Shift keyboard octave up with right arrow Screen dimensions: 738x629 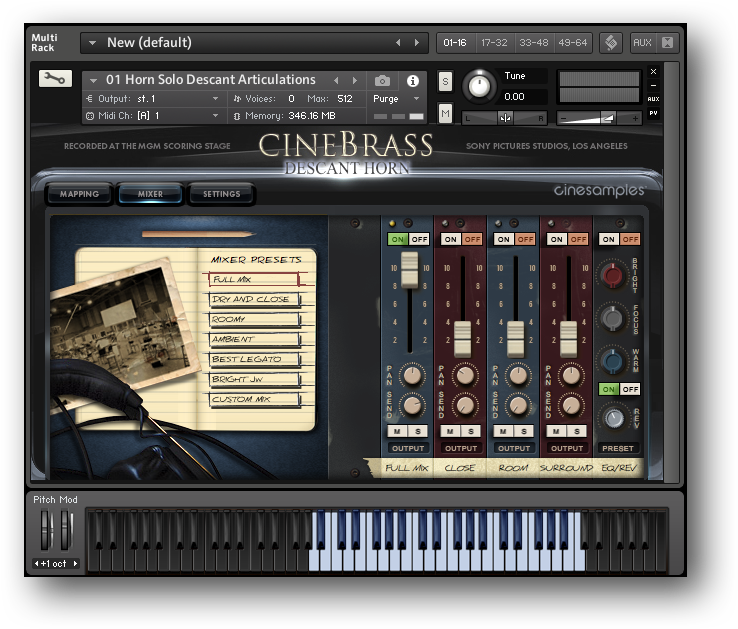pos(75,564)
